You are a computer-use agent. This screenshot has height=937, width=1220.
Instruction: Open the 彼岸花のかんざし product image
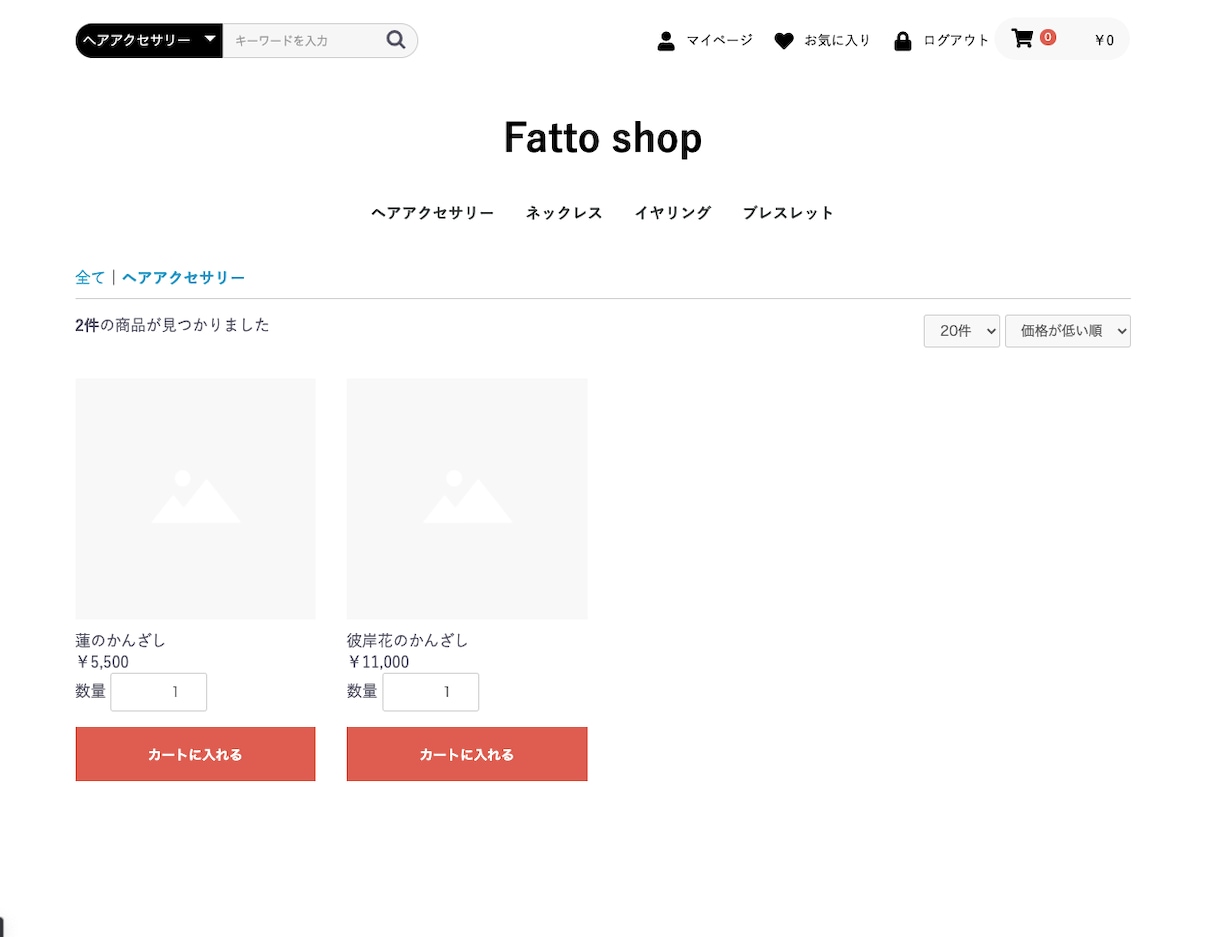(467, 499)
